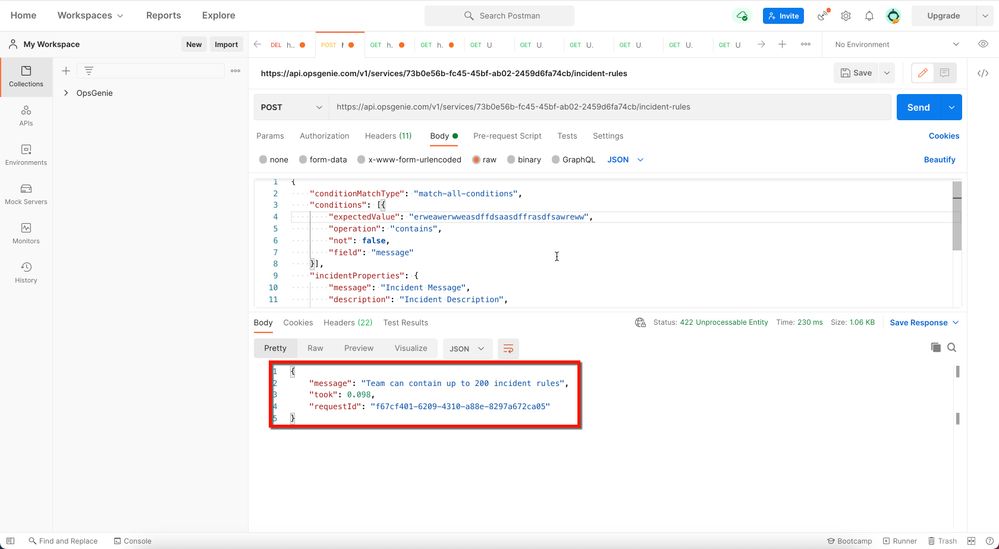Image resolution: width=999 pixels, height=549 pixels.
Task: Click the plus icon to create collection
Action: tap(66, 71)
